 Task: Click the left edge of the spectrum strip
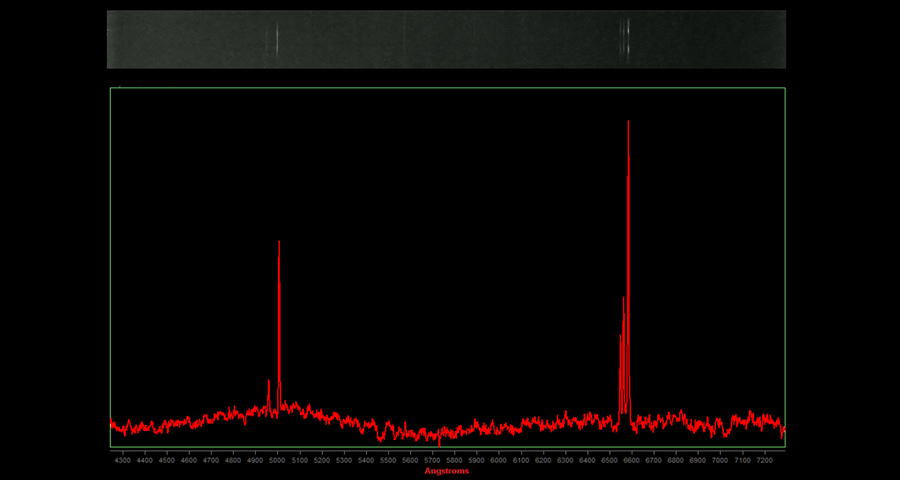pos(110,39)
